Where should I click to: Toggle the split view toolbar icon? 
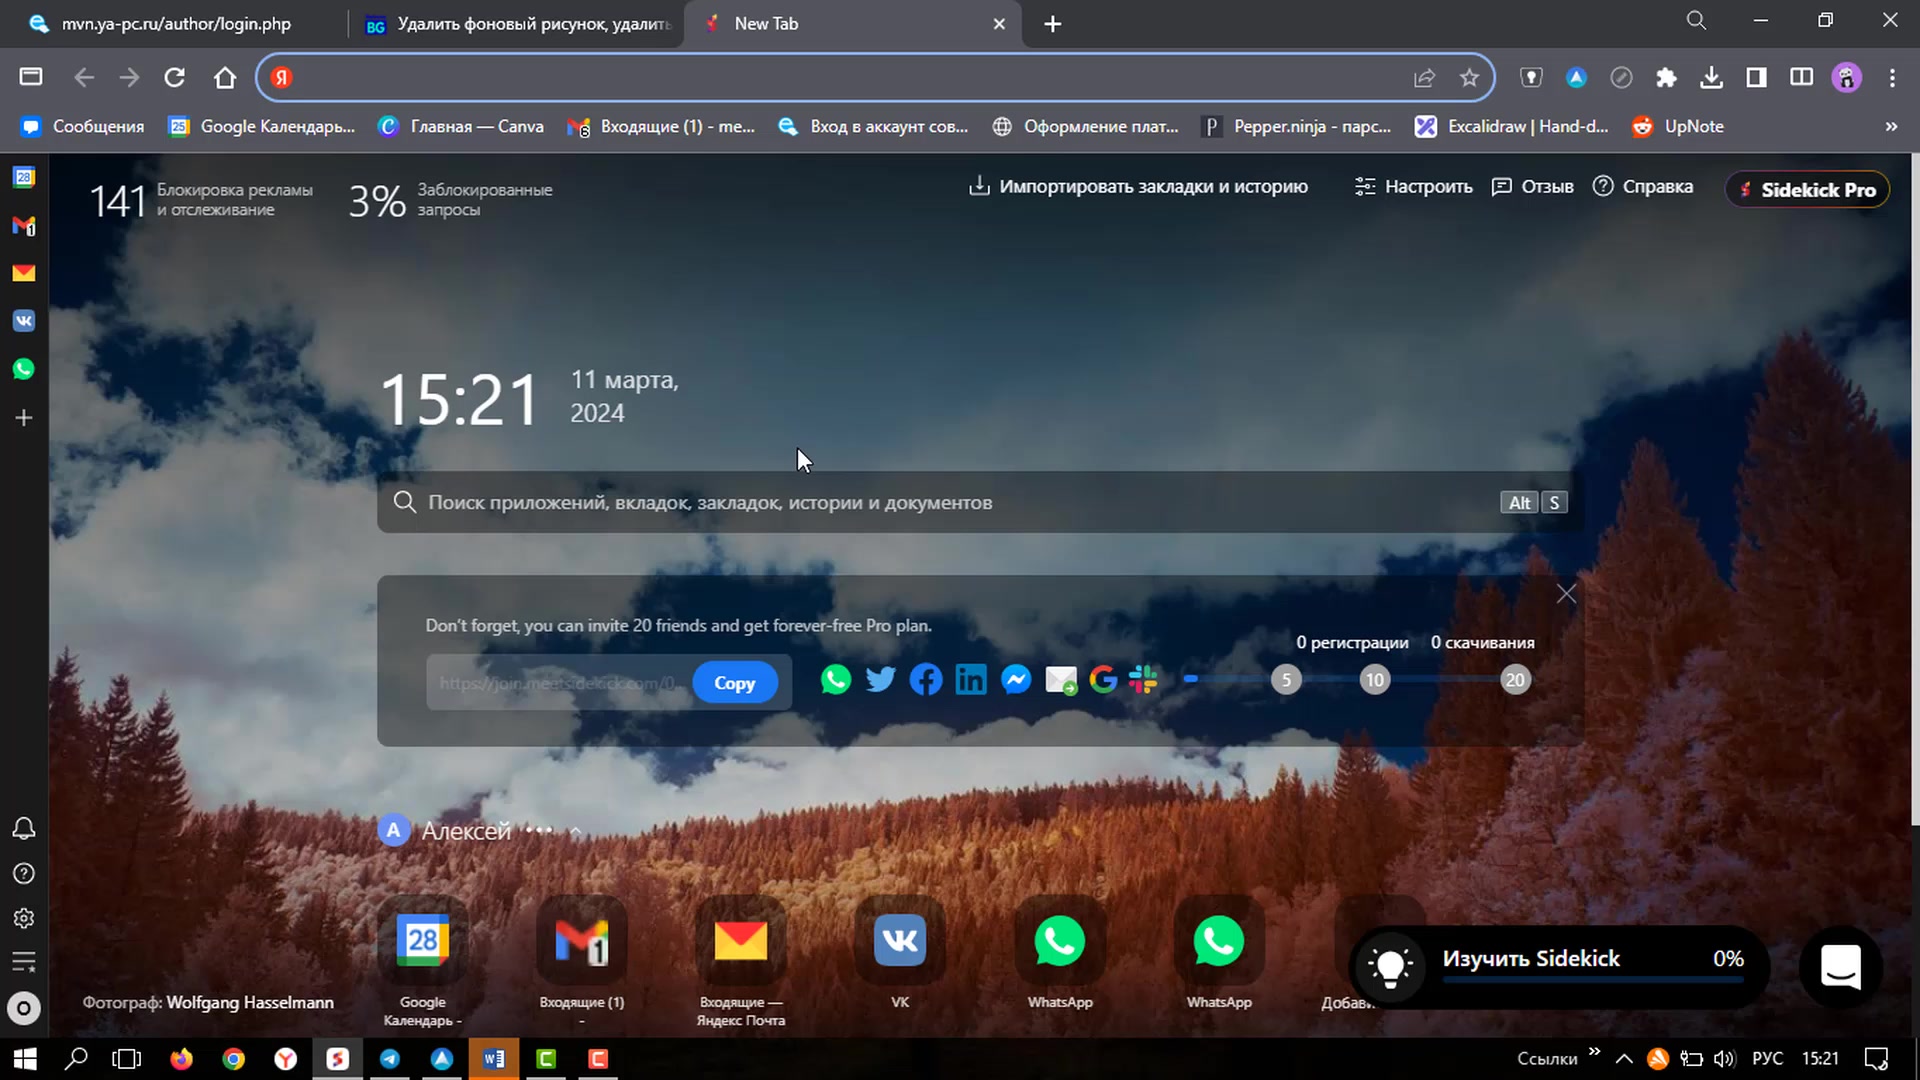pos(1801,78)
